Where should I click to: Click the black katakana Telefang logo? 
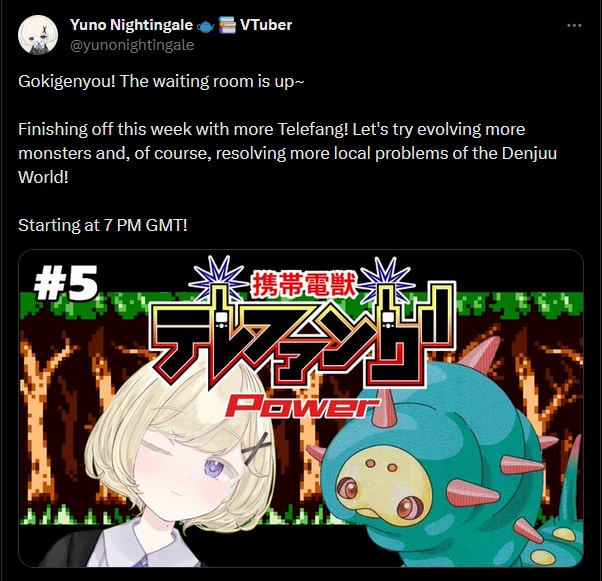click(x=303, y=342)
